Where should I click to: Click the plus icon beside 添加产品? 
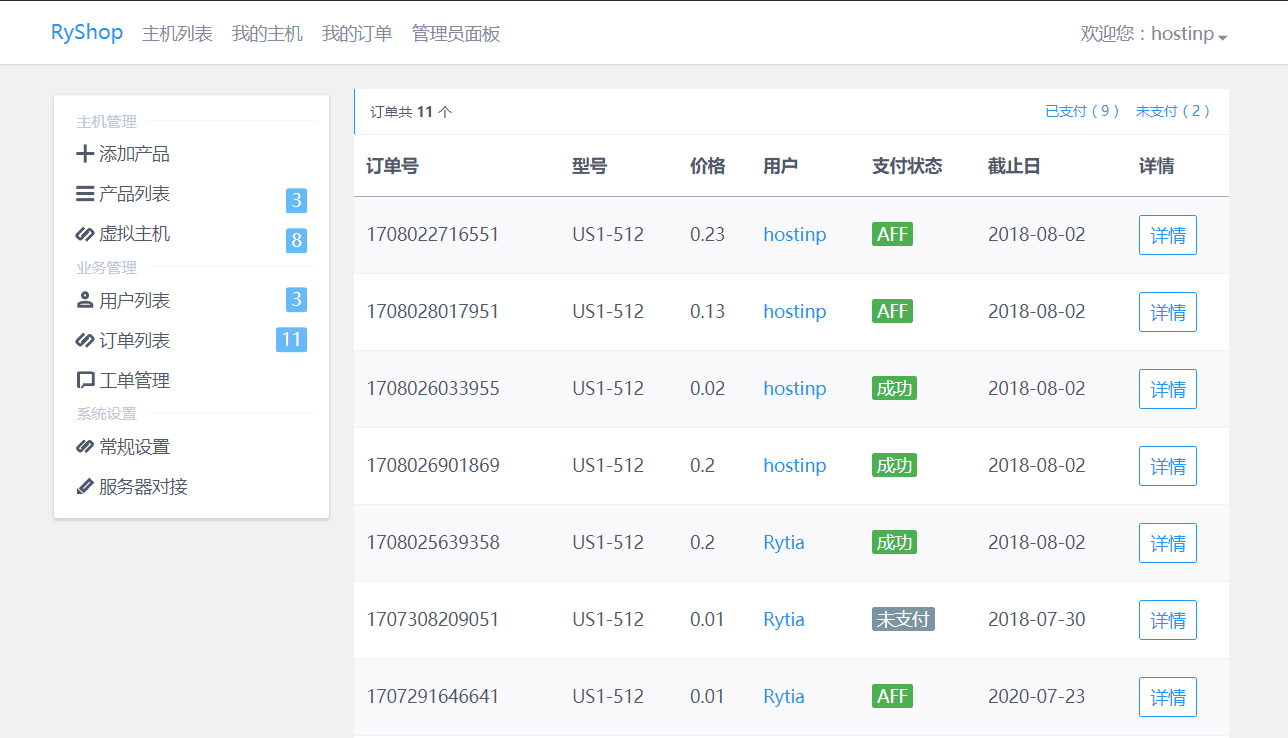(x=85, y=154)
